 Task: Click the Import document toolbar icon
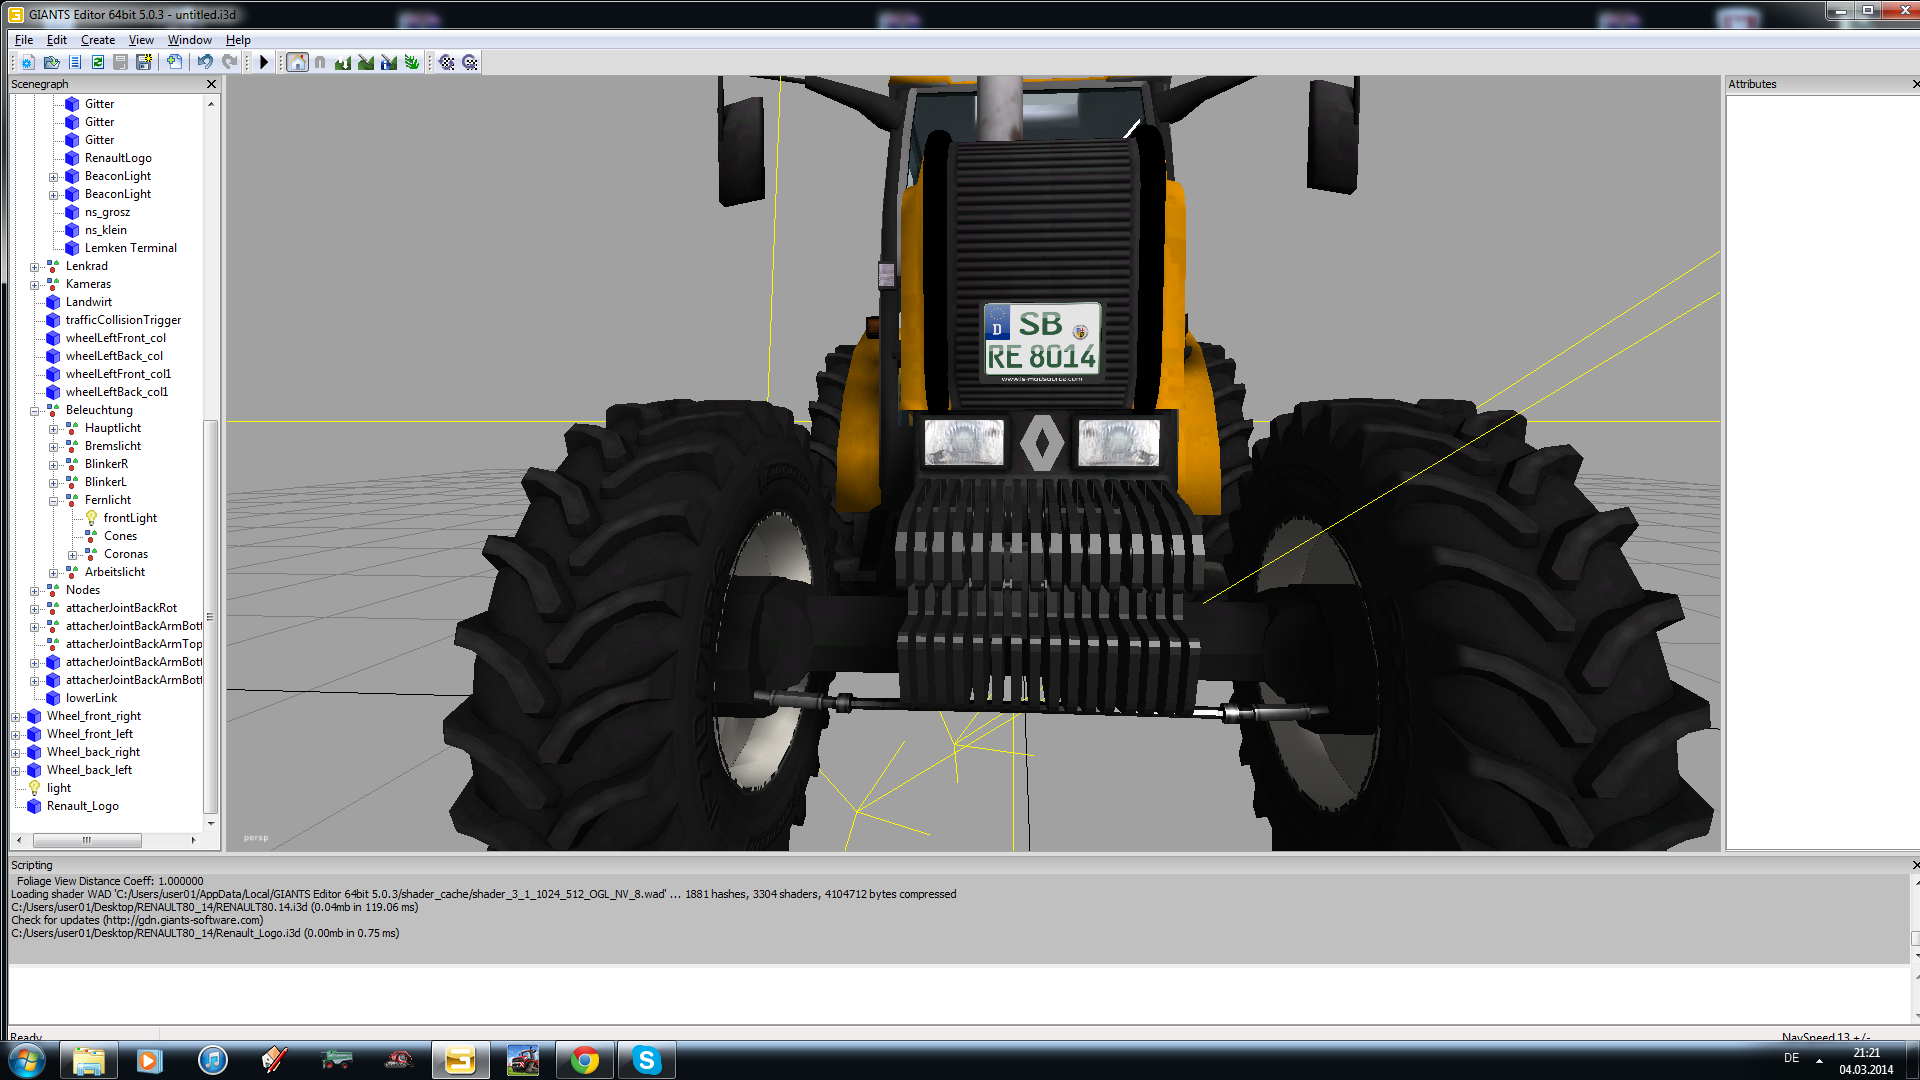click(74, 62)
